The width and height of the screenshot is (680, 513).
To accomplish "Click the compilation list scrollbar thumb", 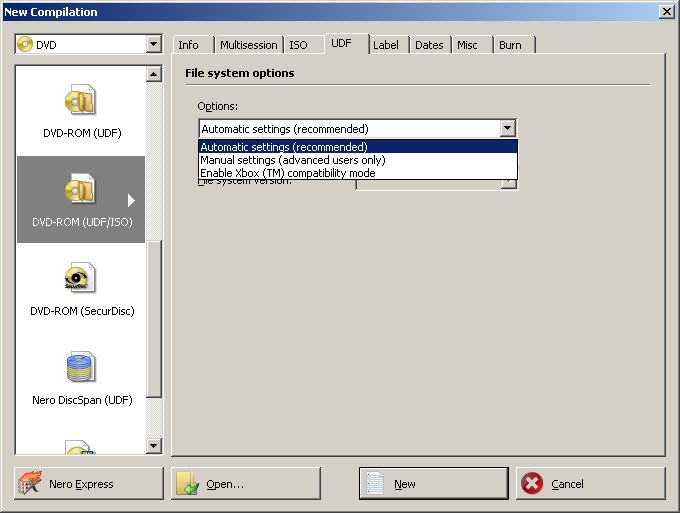I will 154,319.
